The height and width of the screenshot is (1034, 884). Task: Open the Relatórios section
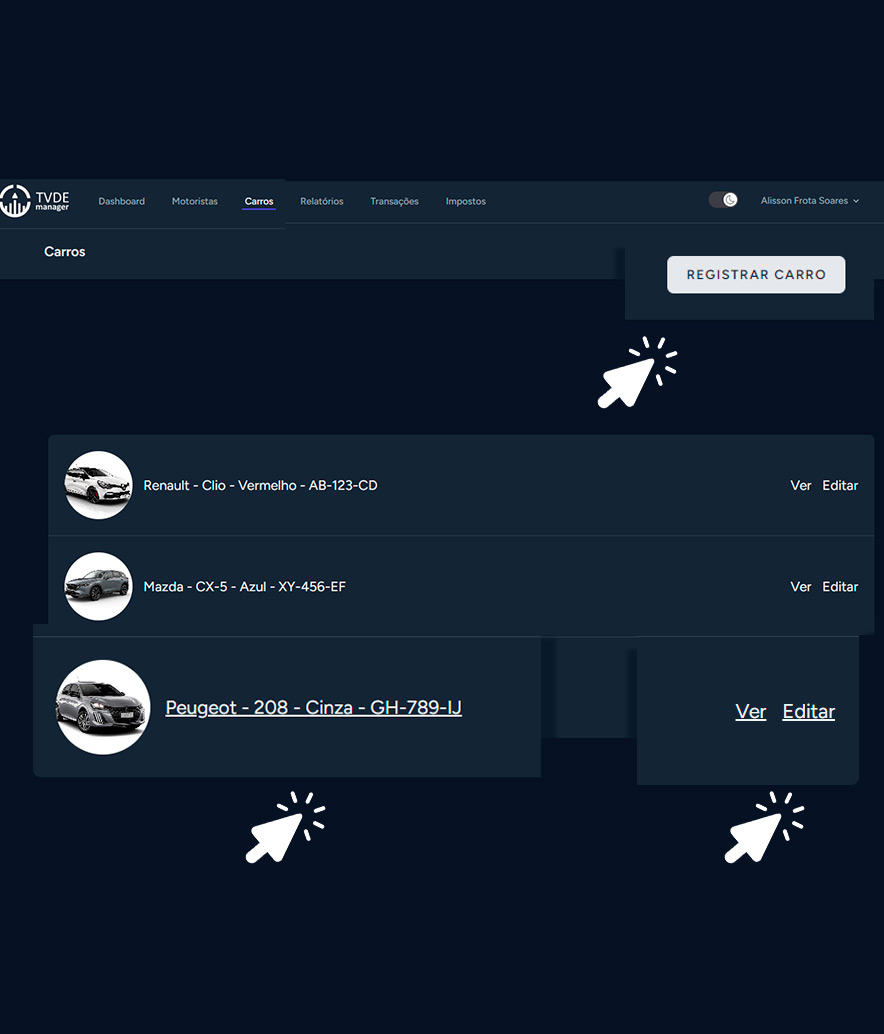coord(321,201)
